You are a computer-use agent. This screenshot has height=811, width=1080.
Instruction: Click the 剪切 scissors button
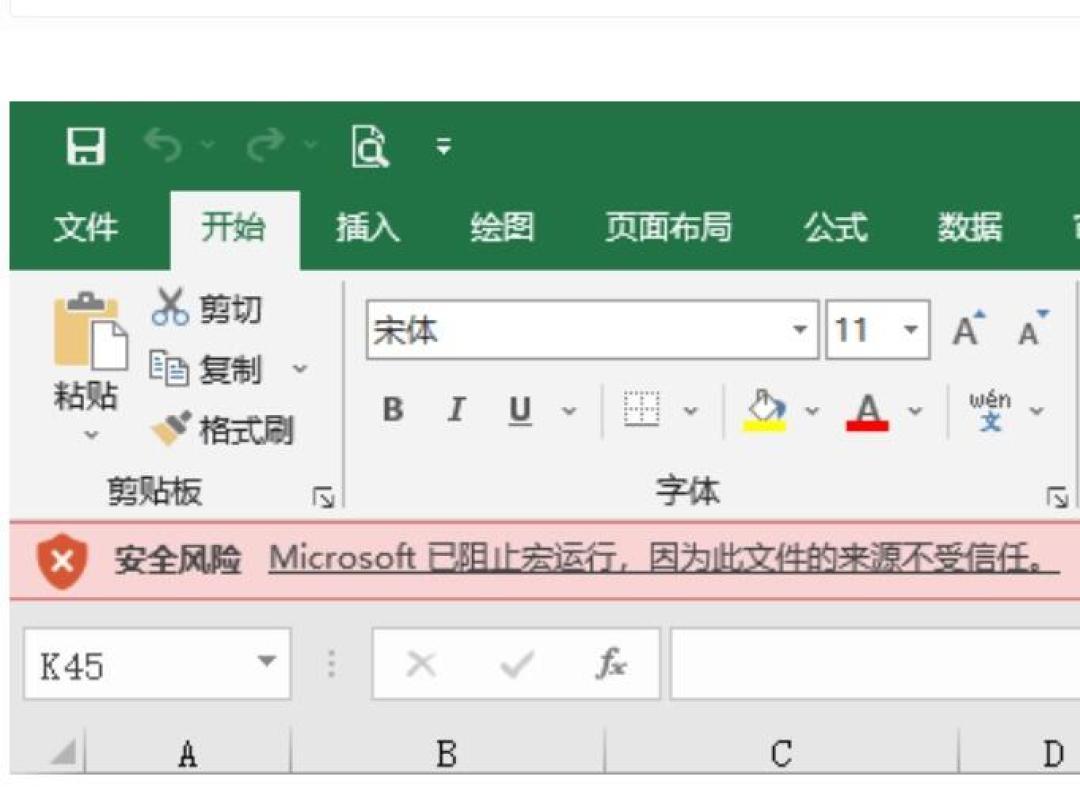click(207, 308)
